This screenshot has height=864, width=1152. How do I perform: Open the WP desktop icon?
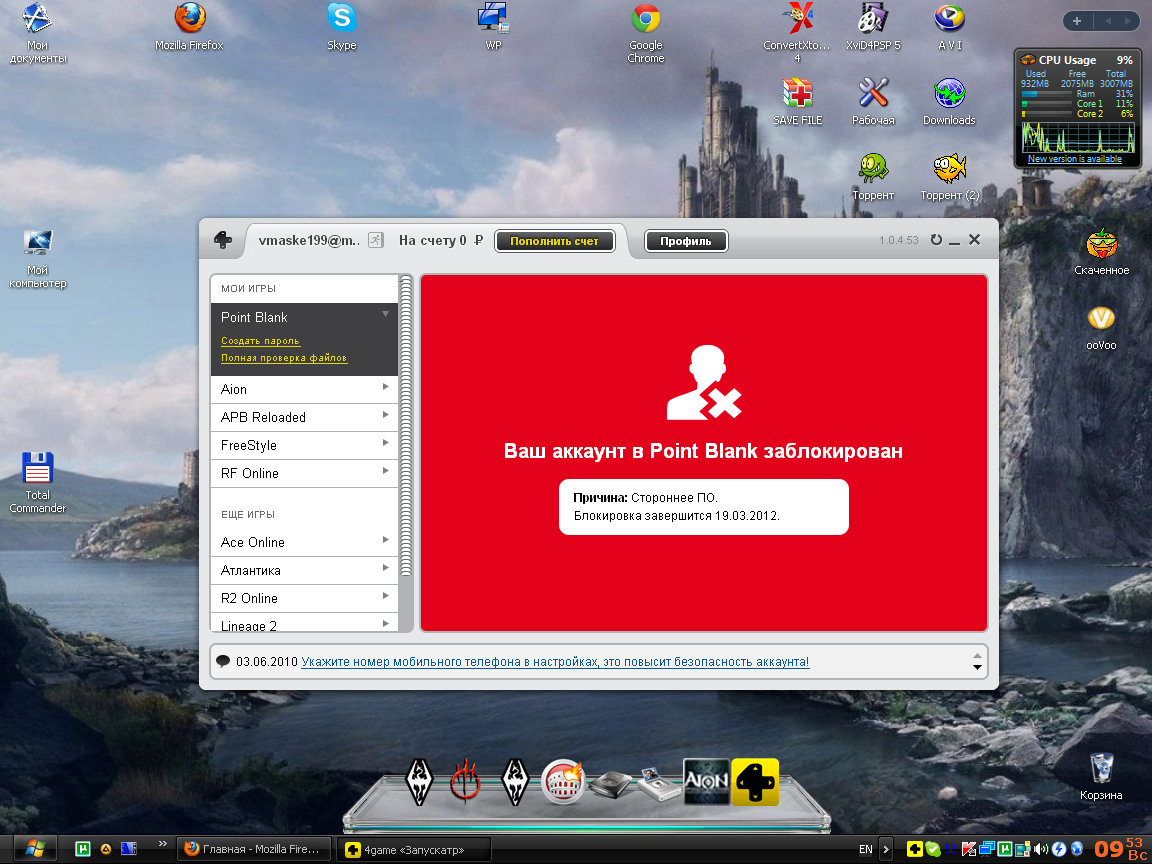493,26
